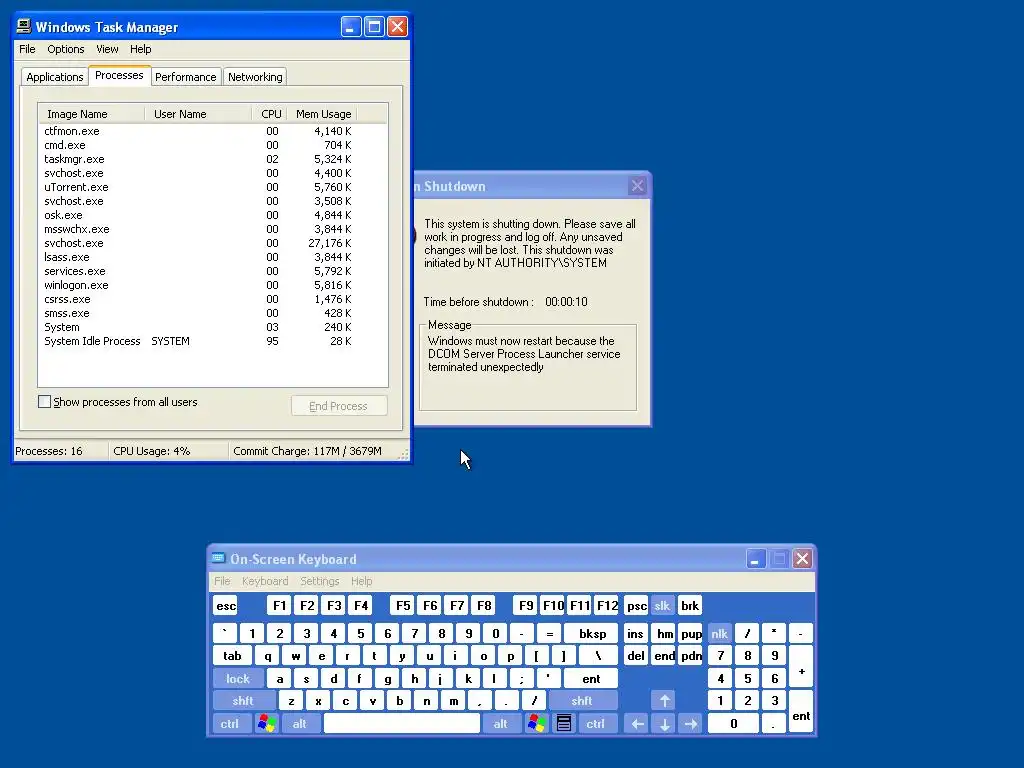Viewport: 1024px width, 768px height.
Task: Click the down arrow key
Action: pos(664,723)
